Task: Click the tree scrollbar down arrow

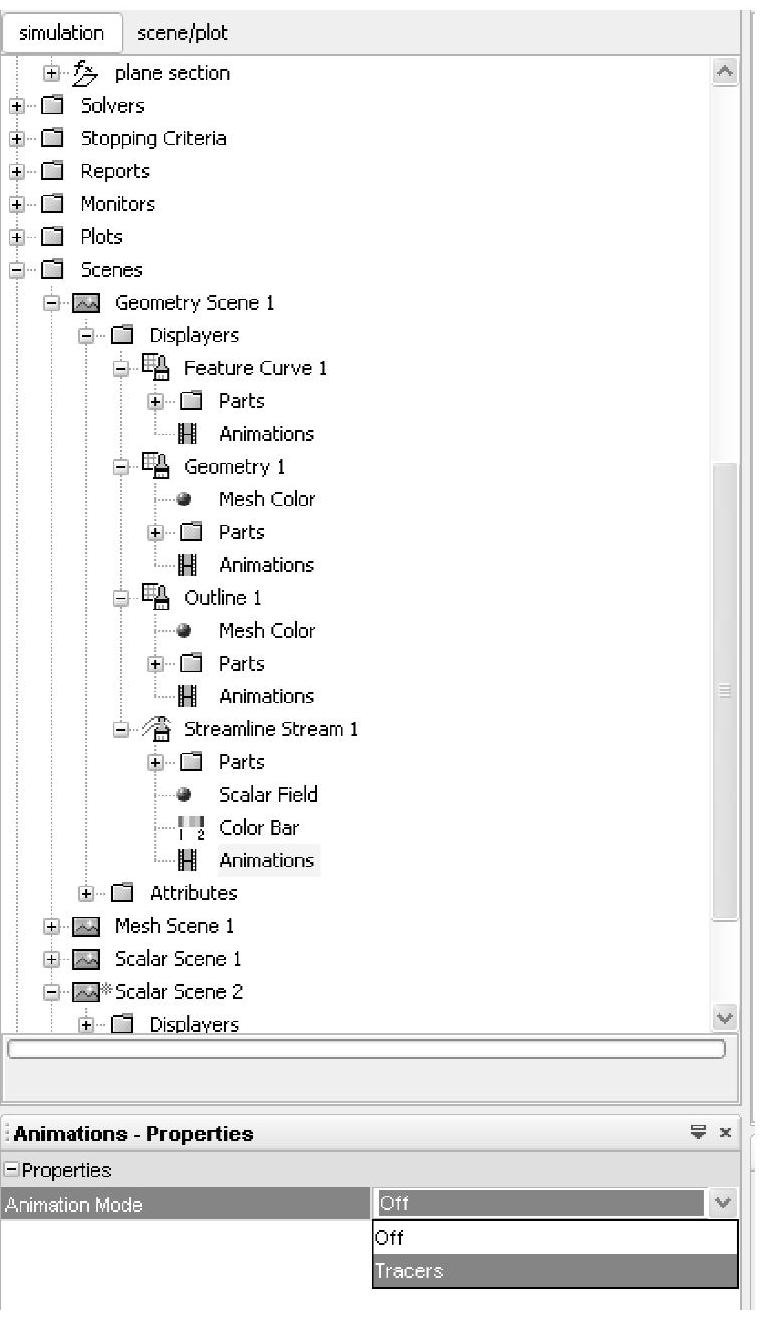Action: (726, 1018)
